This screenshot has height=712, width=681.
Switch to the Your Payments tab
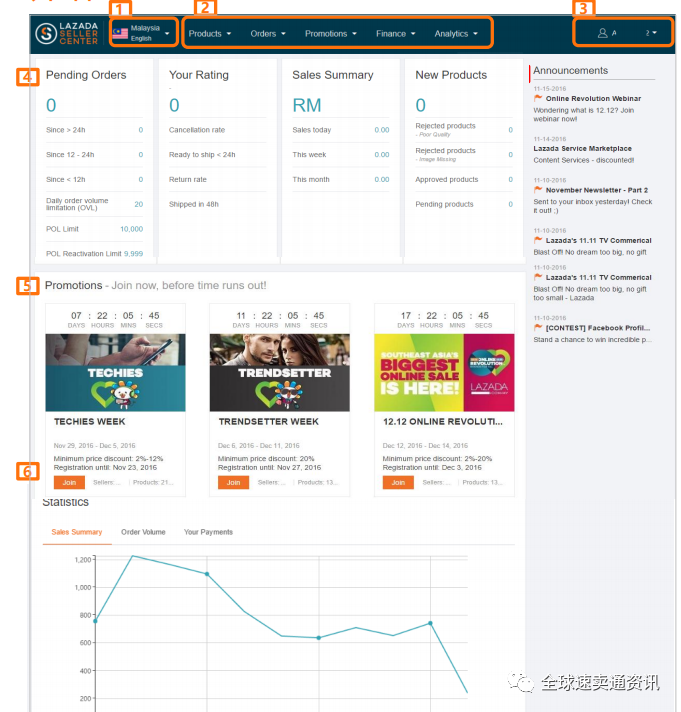click(208, 532)
